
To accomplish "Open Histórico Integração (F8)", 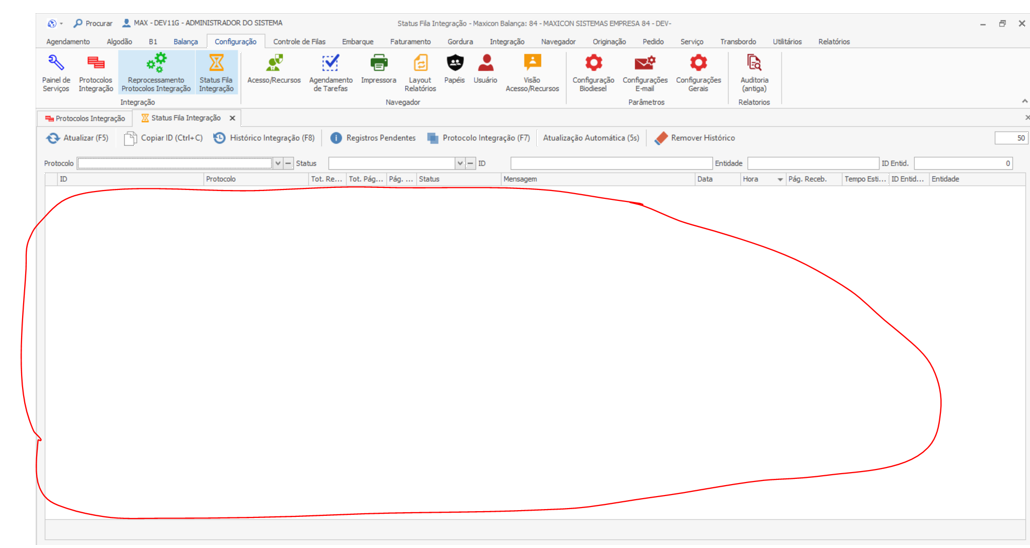I will pyautogui.click(x=264, y=138).
